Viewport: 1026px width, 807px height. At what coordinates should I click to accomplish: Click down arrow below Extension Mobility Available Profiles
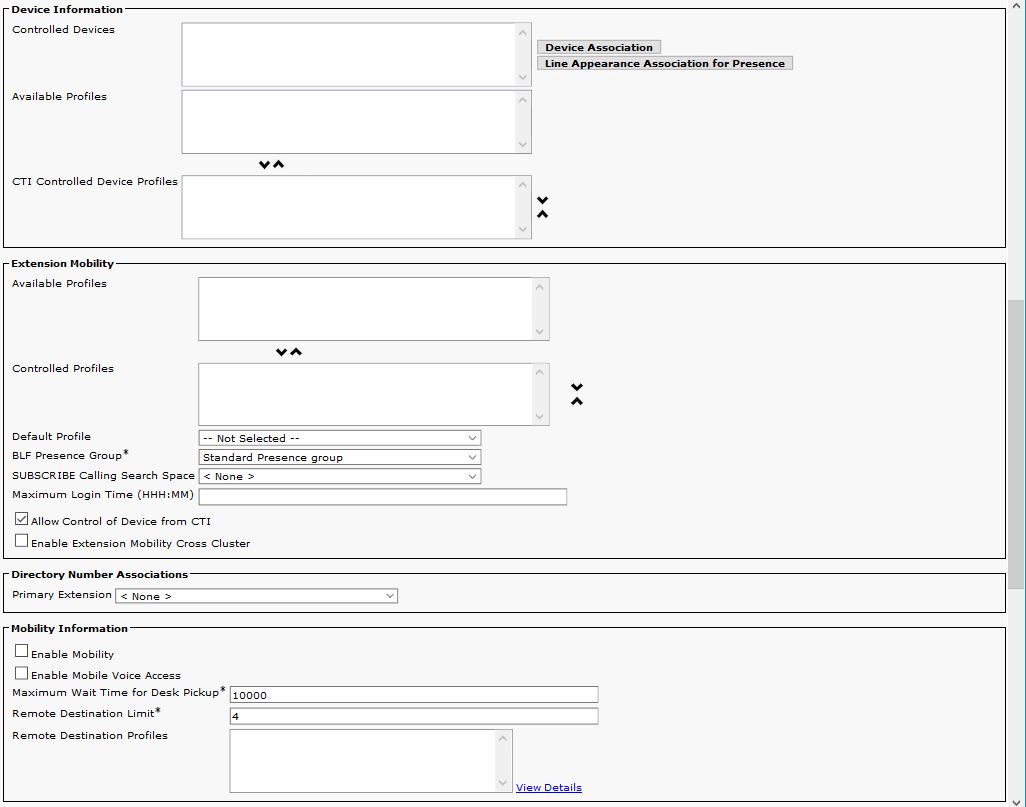[281, 352]
